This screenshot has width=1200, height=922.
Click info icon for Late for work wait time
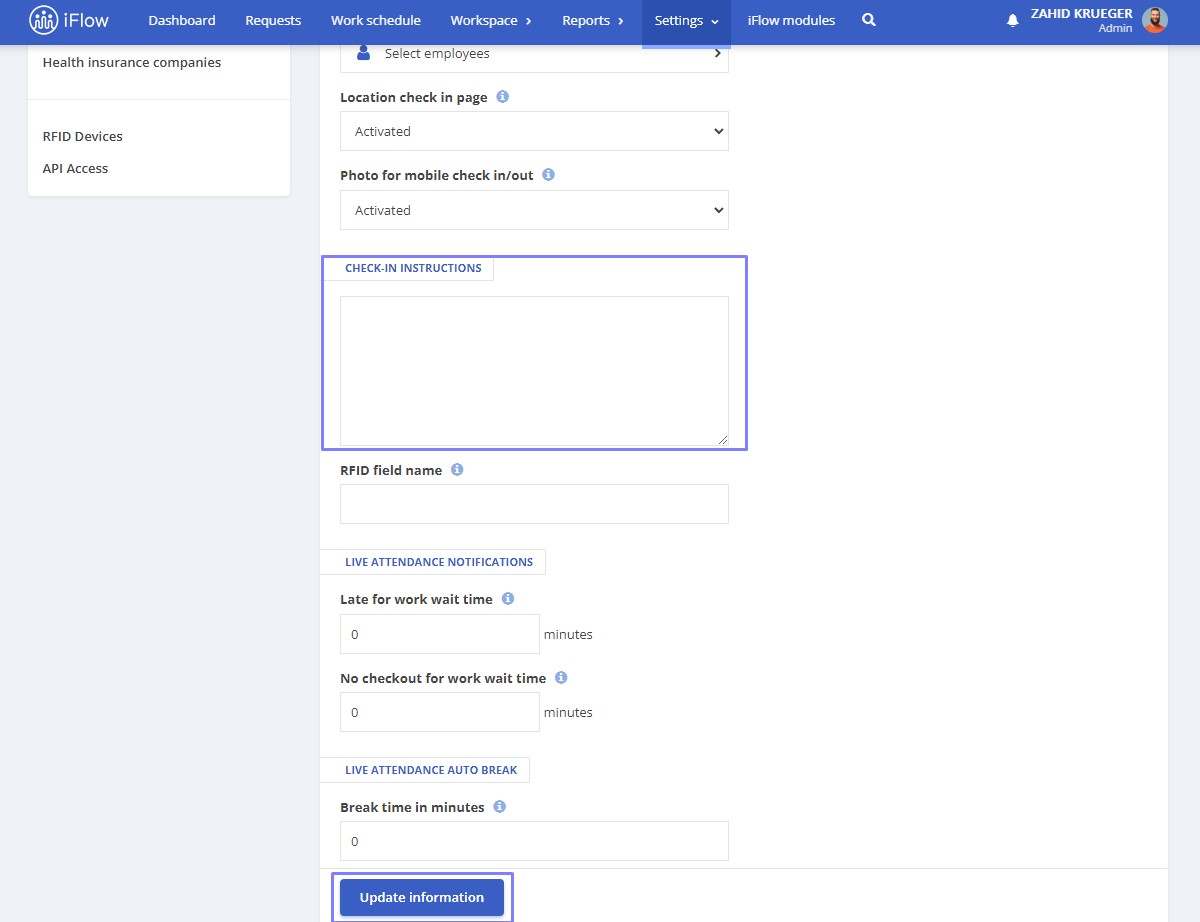(x=508, y=598)
